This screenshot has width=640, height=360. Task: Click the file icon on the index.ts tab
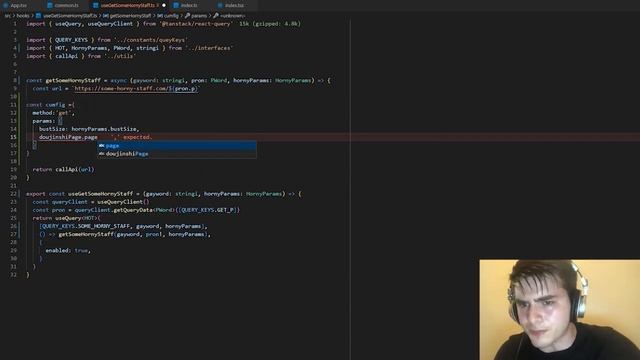tap(176, 5)
